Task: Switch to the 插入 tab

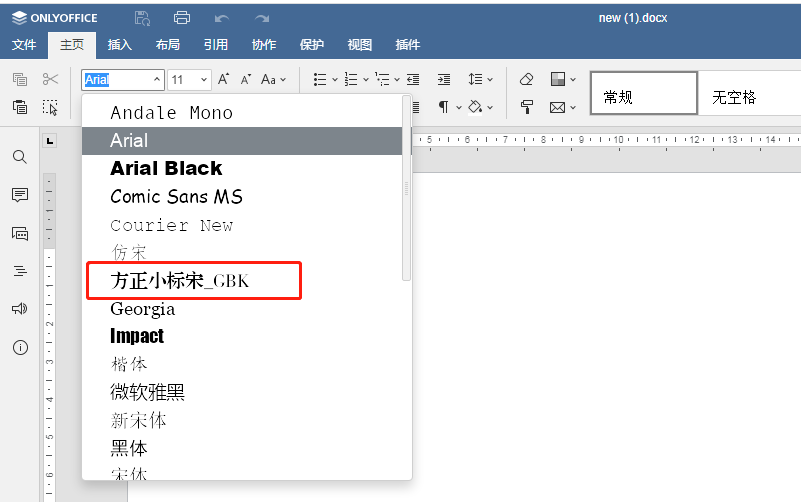Action: click(120, 45)
